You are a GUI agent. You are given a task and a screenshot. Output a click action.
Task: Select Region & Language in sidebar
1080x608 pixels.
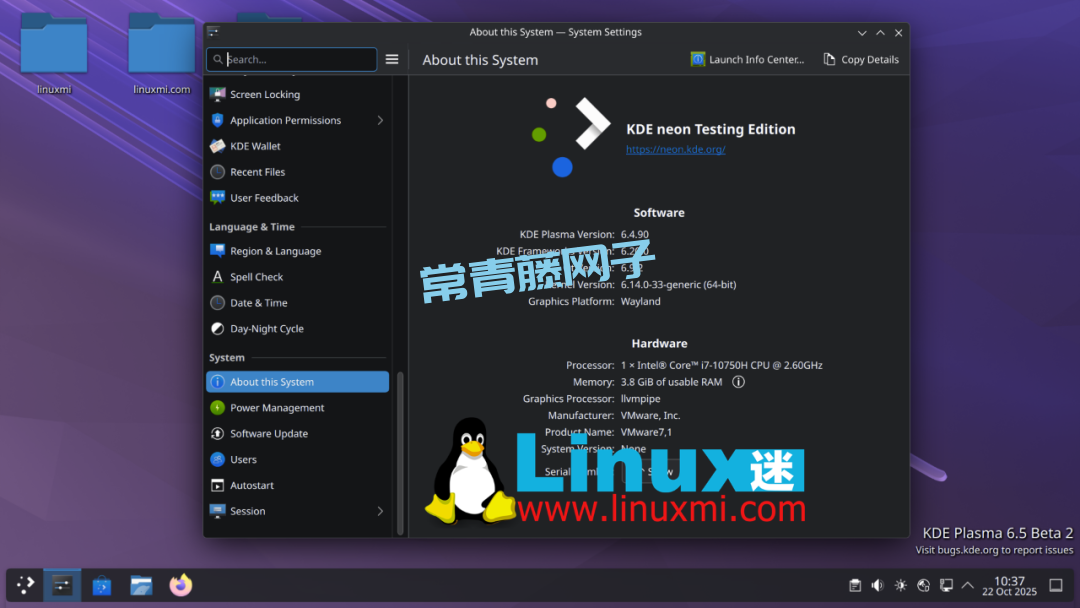point(275,251)
